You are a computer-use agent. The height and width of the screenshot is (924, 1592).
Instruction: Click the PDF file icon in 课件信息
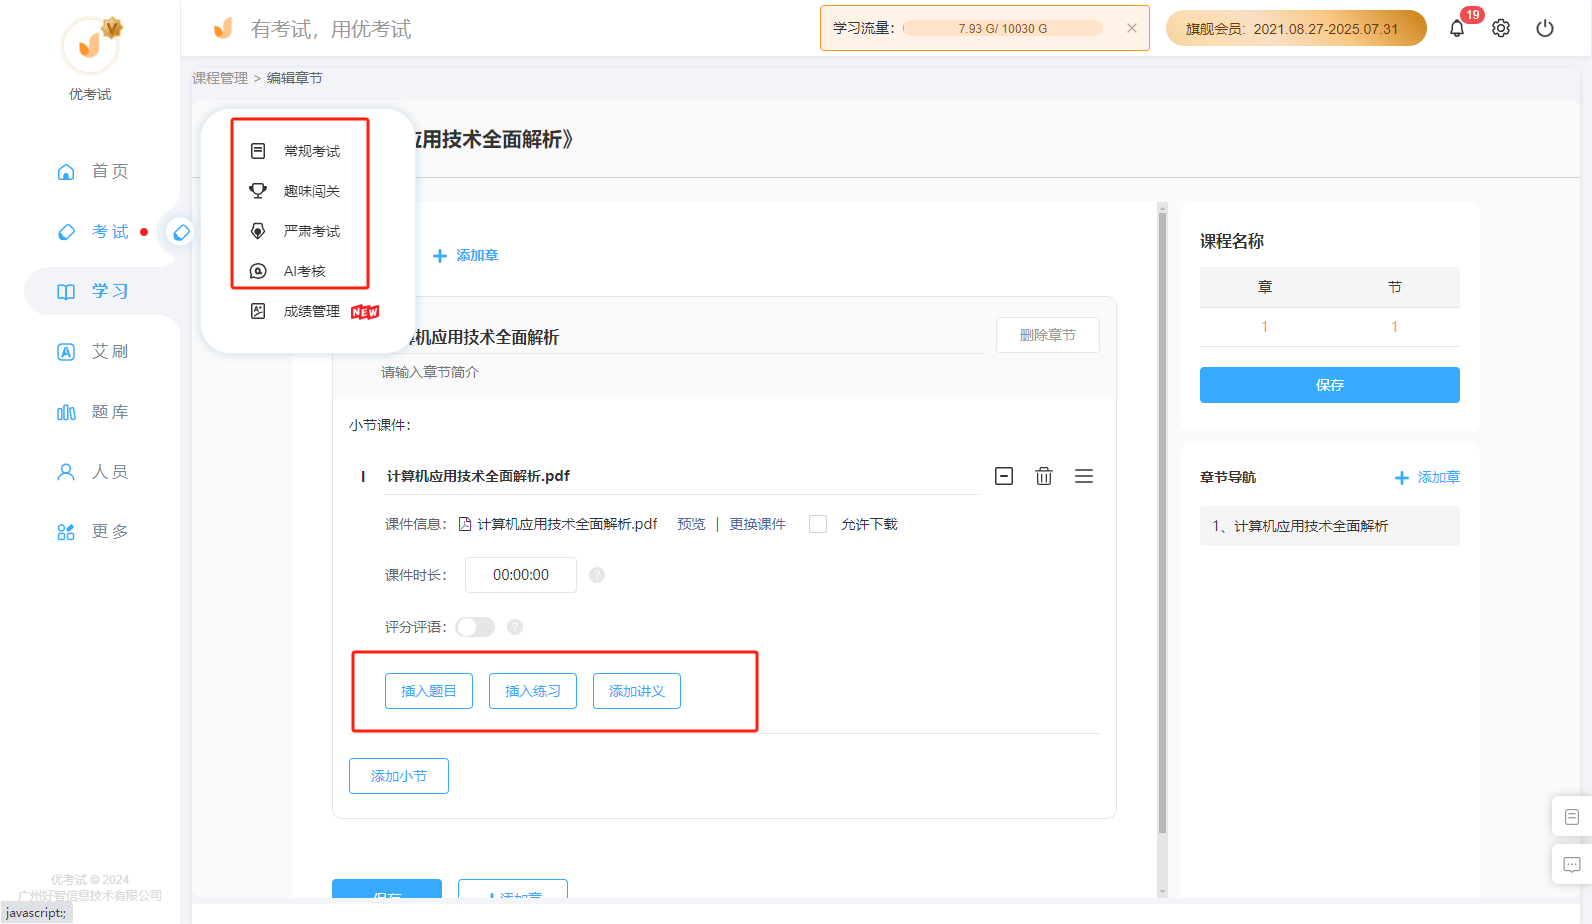click(x=465, y=524)
